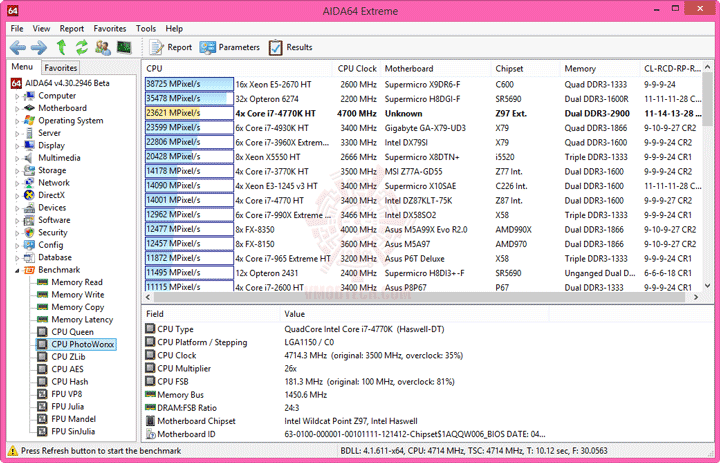Sort by the CPU Clock column header
Screen dimensions: 720x463
click(x=356, y=68)
